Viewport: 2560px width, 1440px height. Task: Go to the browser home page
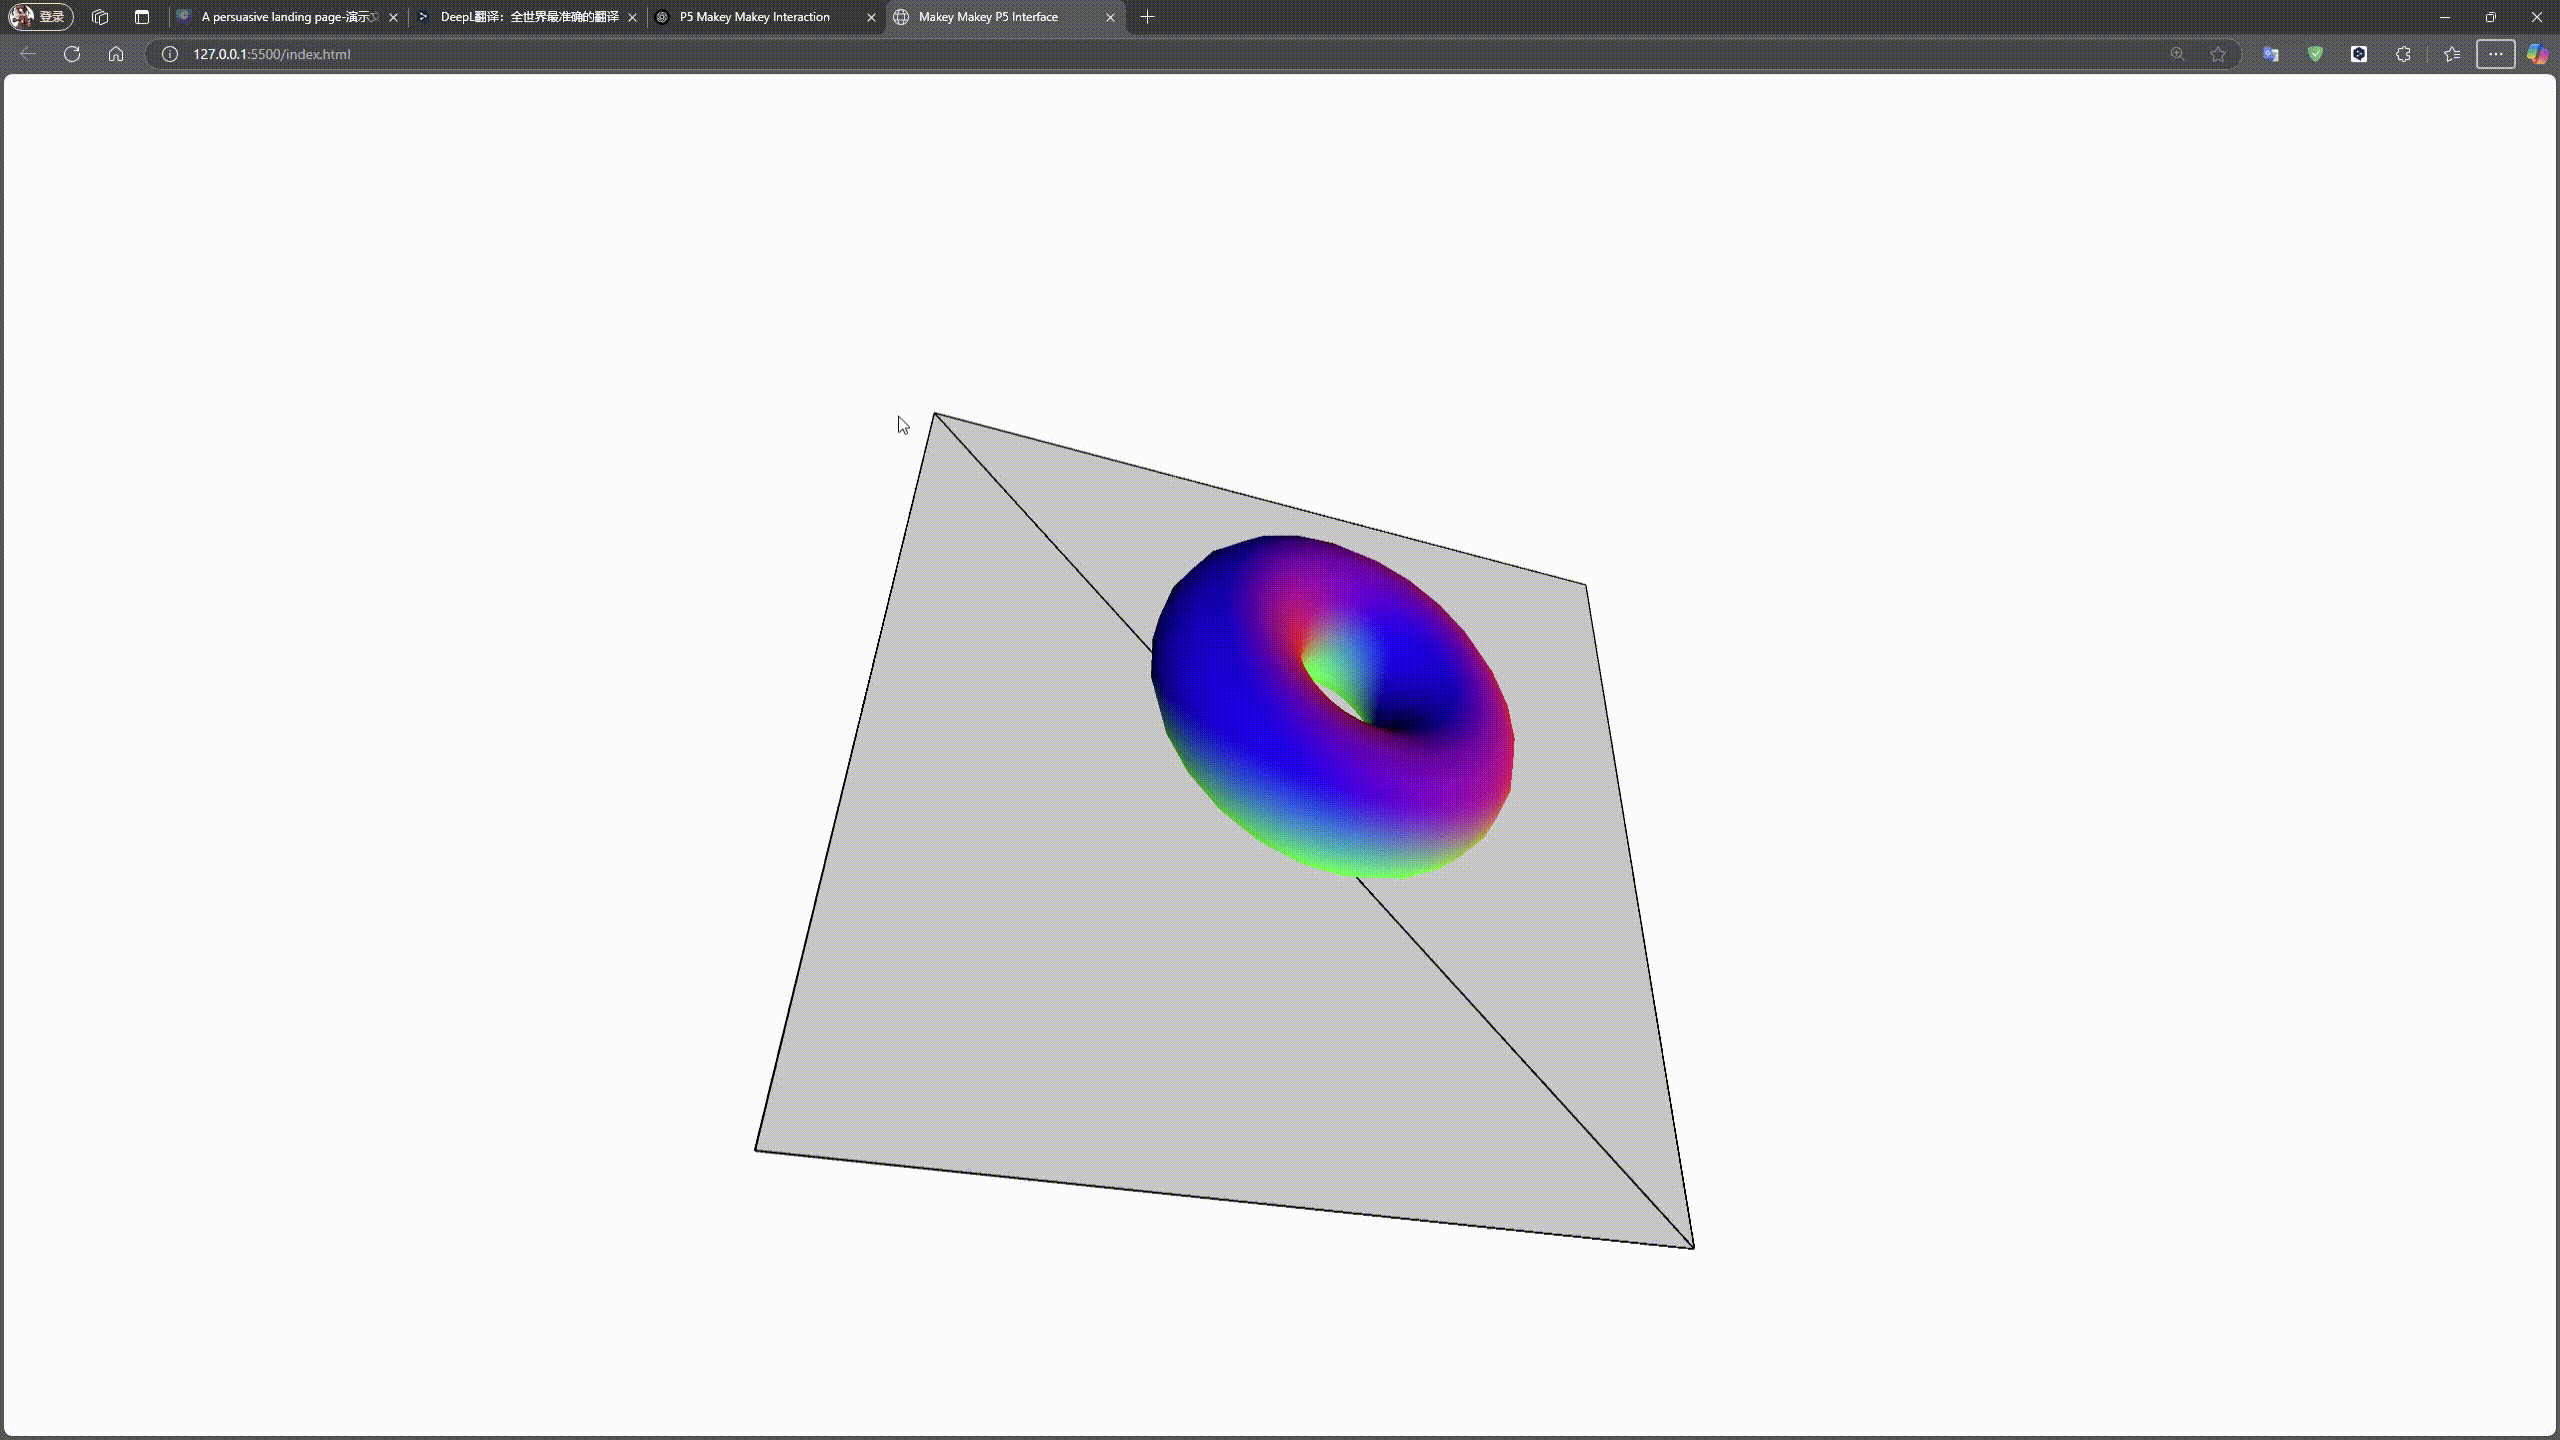[x=116, y=54]
